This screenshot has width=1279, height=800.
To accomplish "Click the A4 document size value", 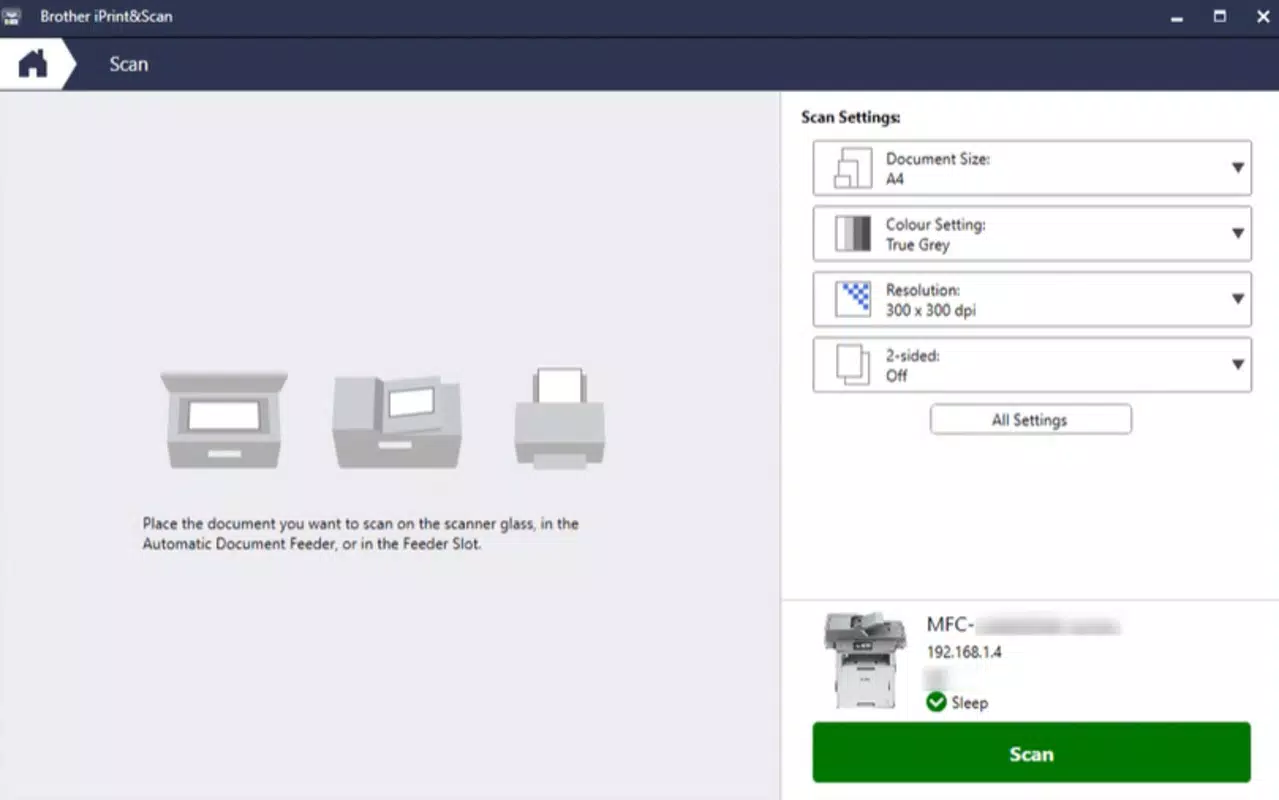I will (895, 179).
